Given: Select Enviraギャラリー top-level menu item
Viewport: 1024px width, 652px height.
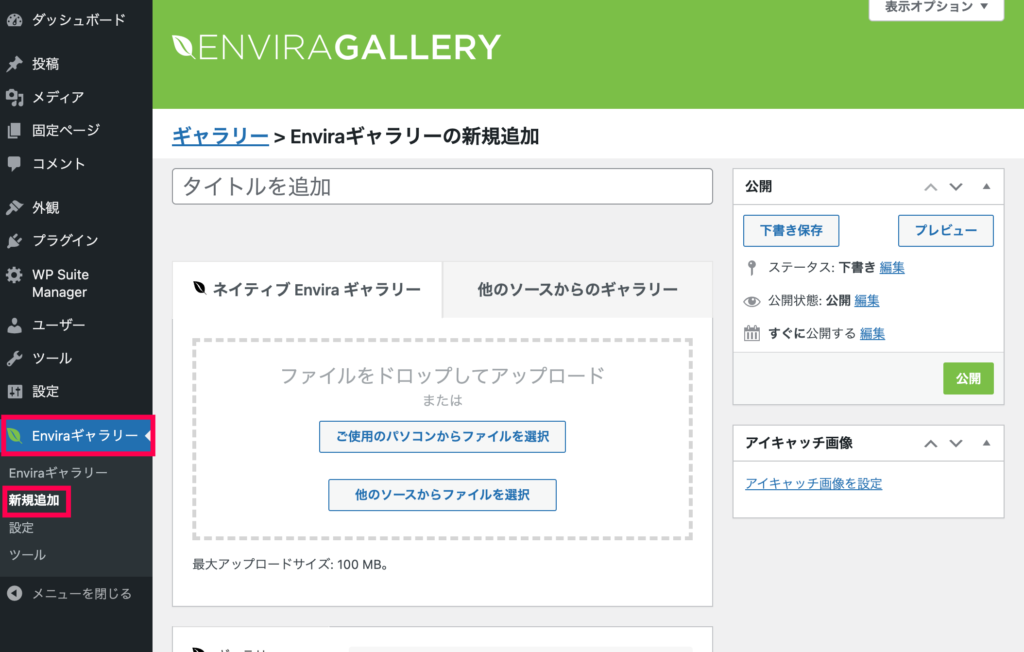Looking at the screenshot, I should click(x=76, y=436).
